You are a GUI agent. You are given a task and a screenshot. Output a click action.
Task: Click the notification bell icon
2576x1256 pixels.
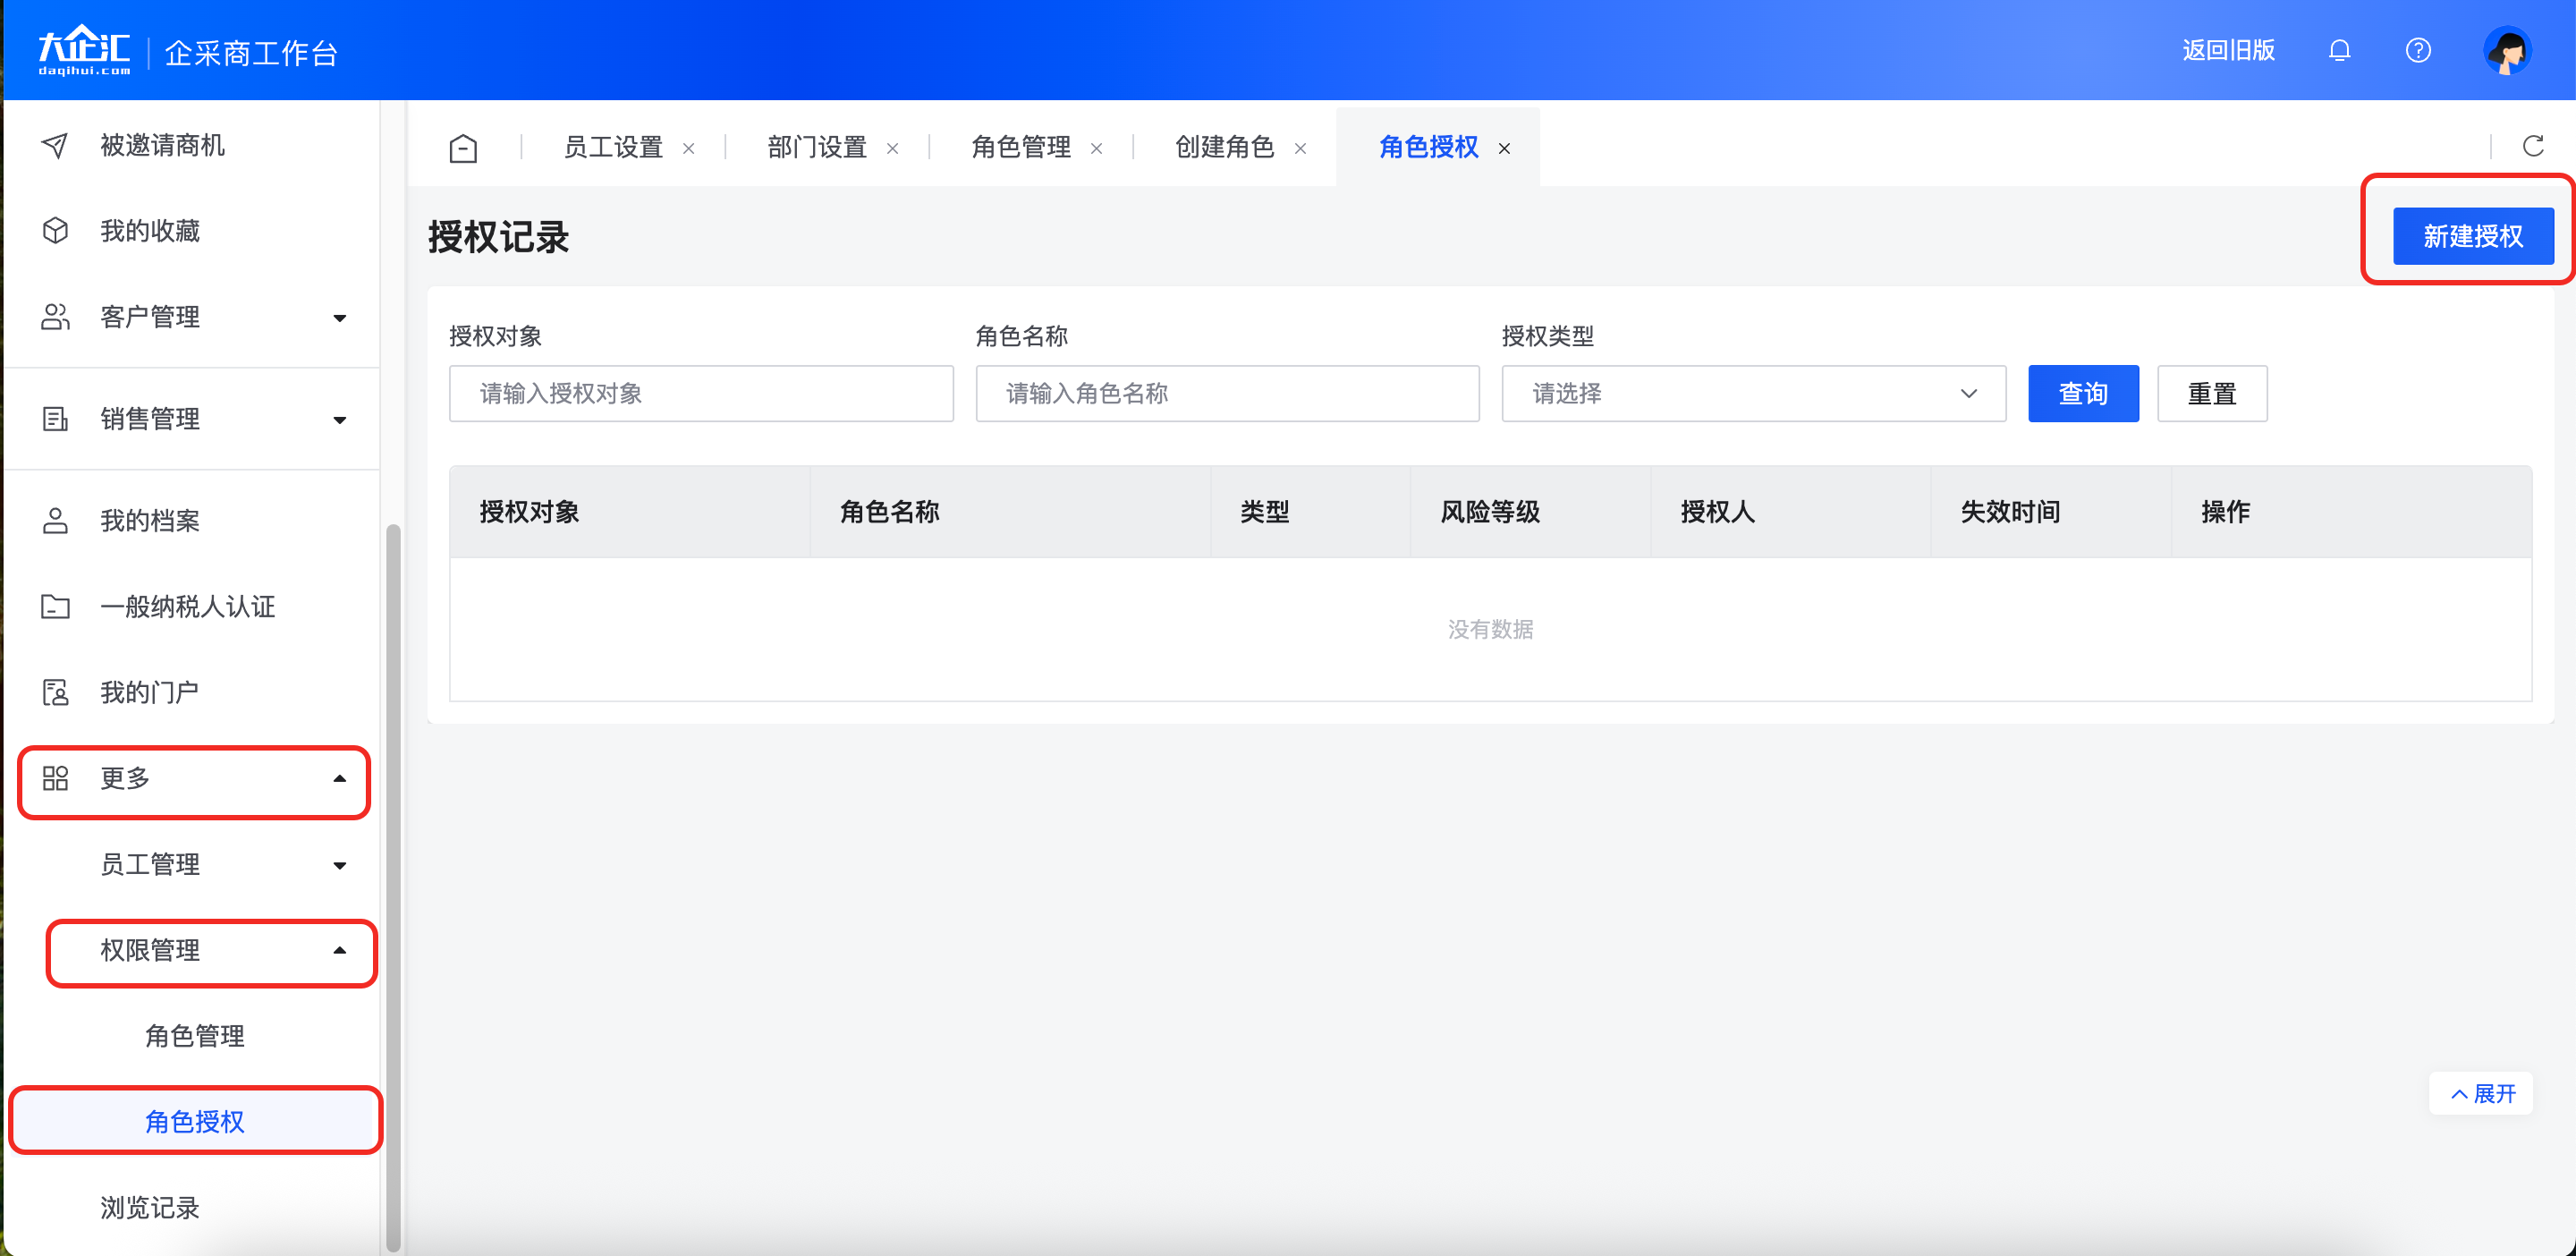tap(2339, 50)
